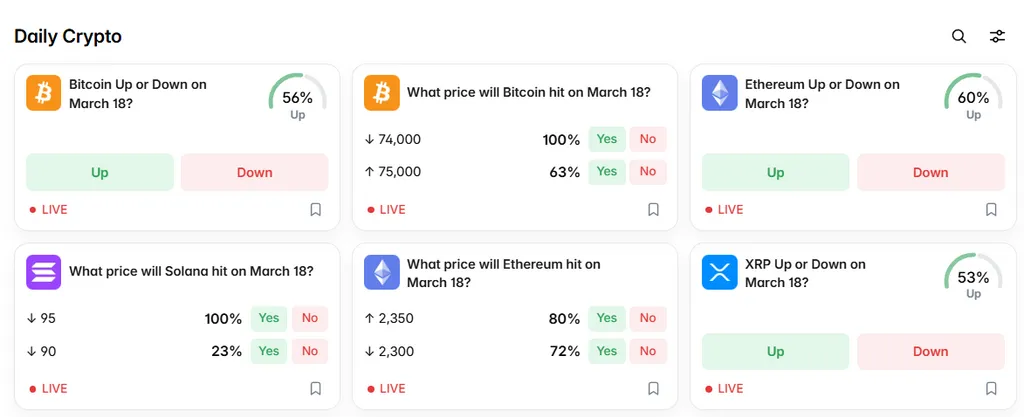The width and height of the screenshot is (1024, 417).
Task: Pick No for Solana dropping to 90
Action: click(310, 351)
